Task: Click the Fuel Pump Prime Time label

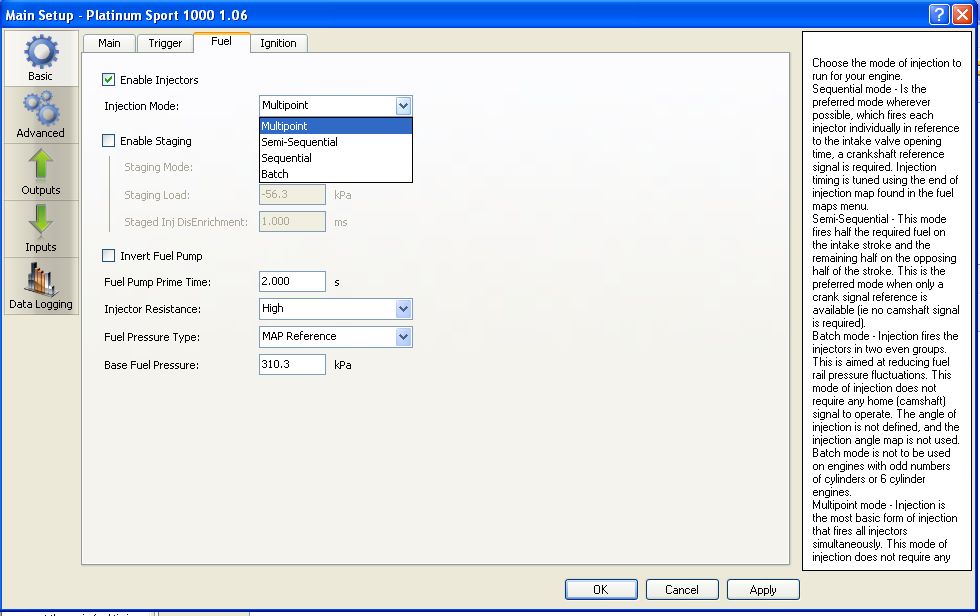Action: tap(158, 282)
